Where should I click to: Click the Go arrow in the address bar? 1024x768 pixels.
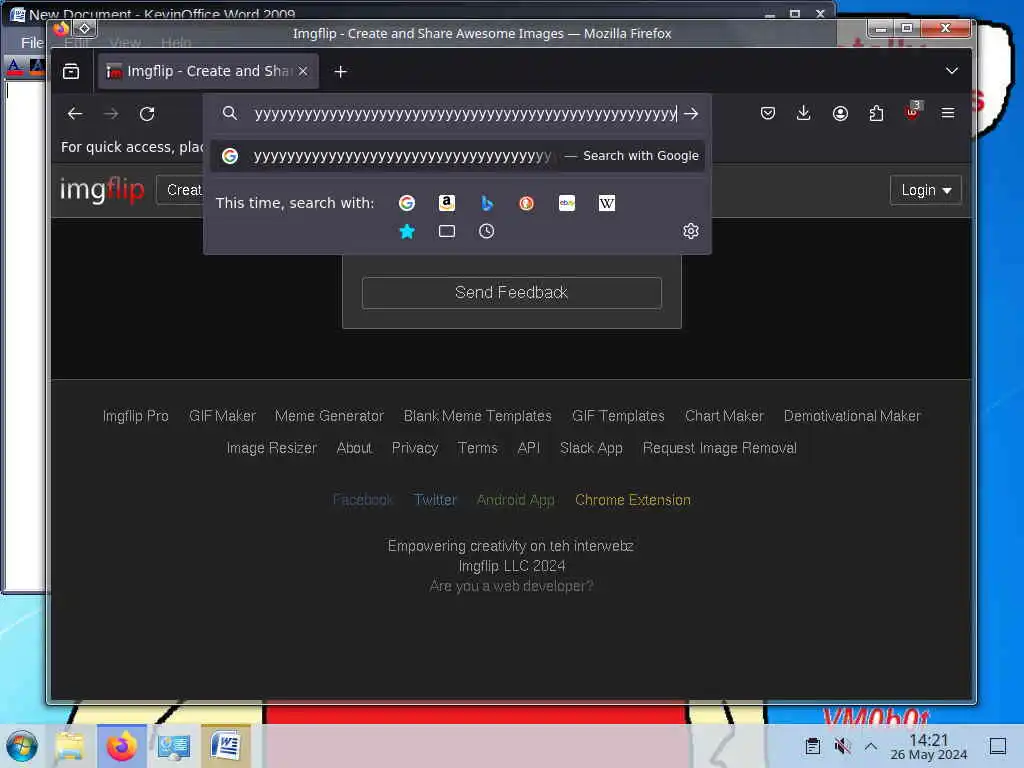[691, 114]
